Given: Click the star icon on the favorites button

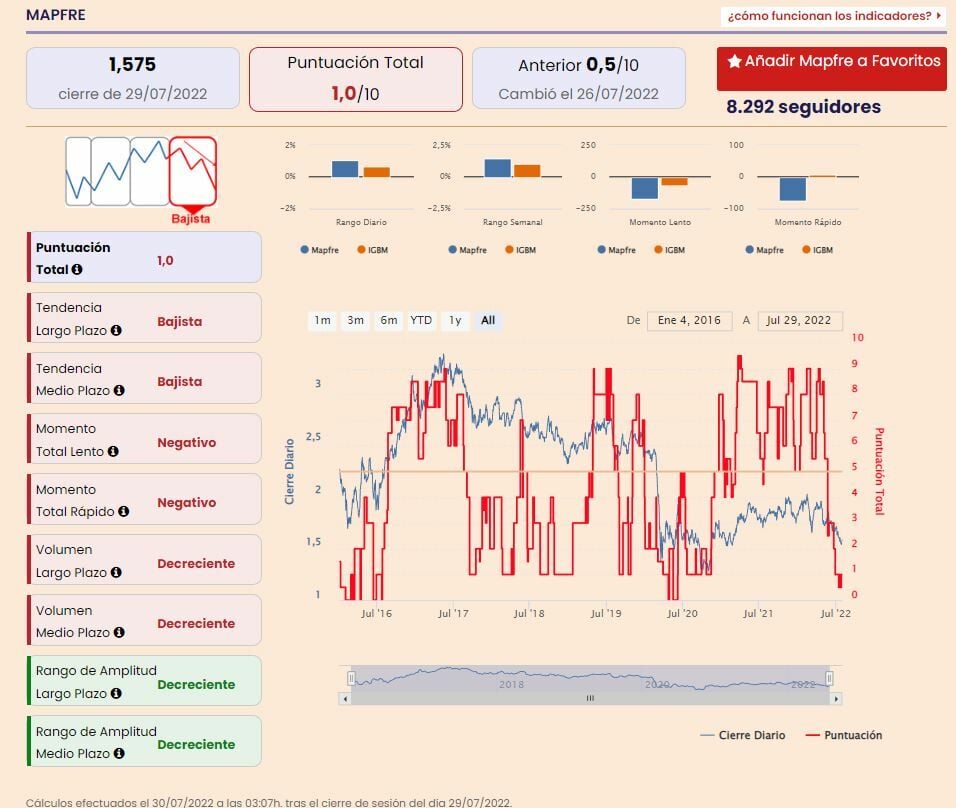Looking at the screenshot, I should tap(735, 60).
